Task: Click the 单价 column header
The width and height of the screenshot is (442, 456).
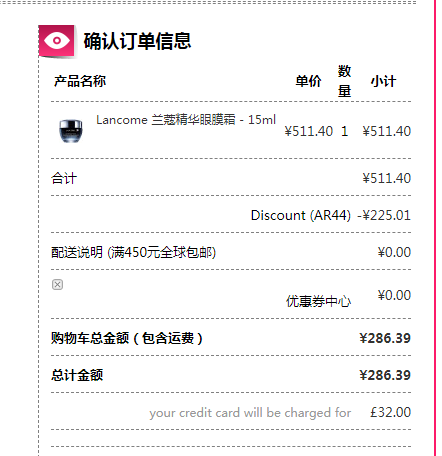Action: (x=308, y=81)
